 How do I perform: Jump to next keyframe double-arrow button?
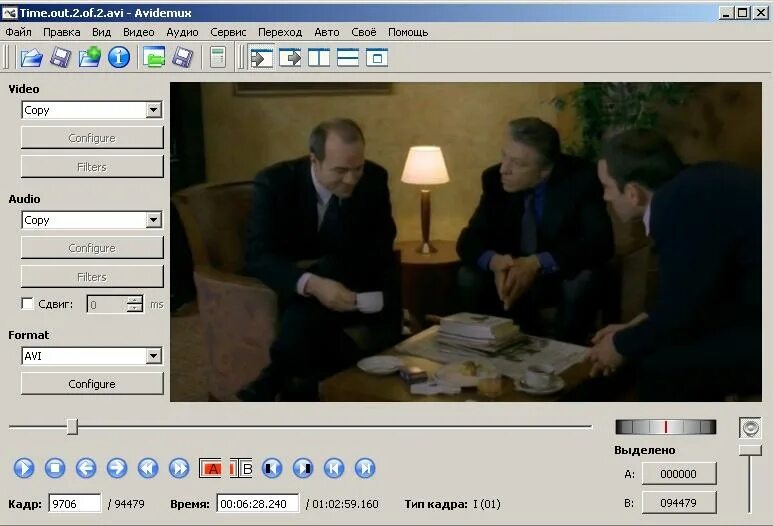pyautogui.click(x=179, y=468)
